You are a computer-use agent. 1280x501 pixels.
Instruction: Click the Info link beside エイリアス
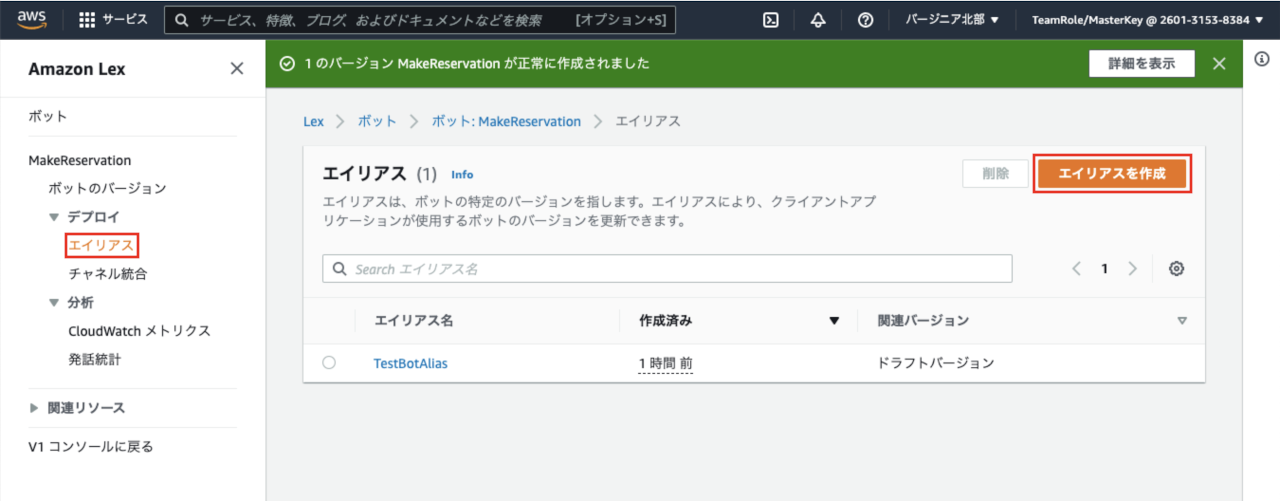(462, 174)
